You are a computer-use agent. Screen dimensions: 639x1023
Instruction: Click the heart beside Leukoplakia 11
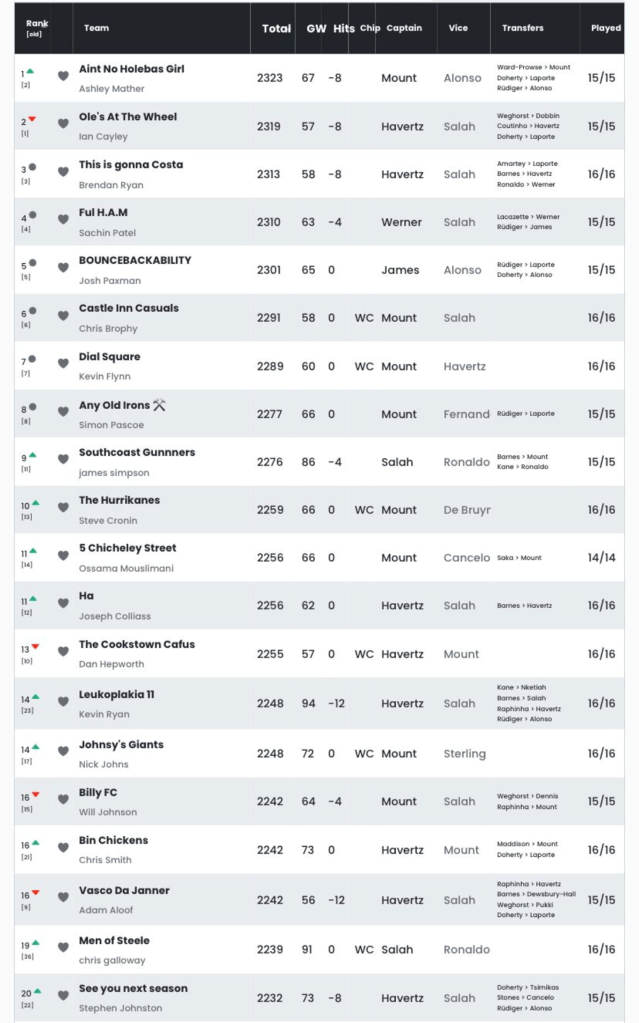pyautogui.click(x=63, y=702)
